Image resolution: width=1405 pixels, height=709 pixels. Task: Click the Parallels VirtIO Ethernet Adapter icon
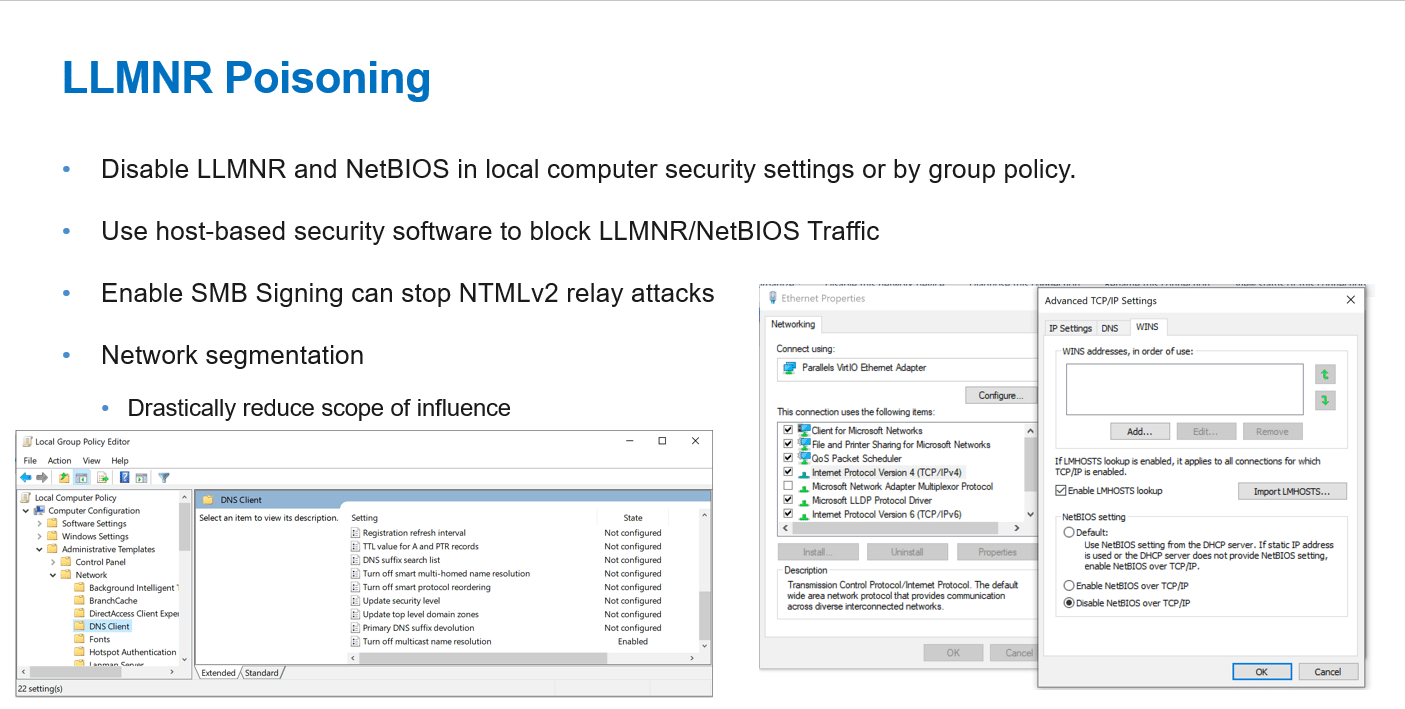[789, 368]
